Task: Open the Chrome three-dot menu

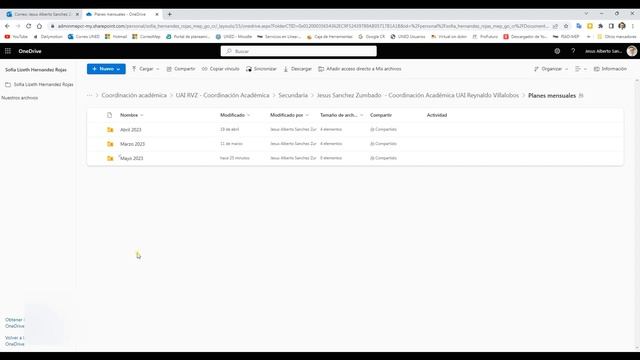Action: 633,26
